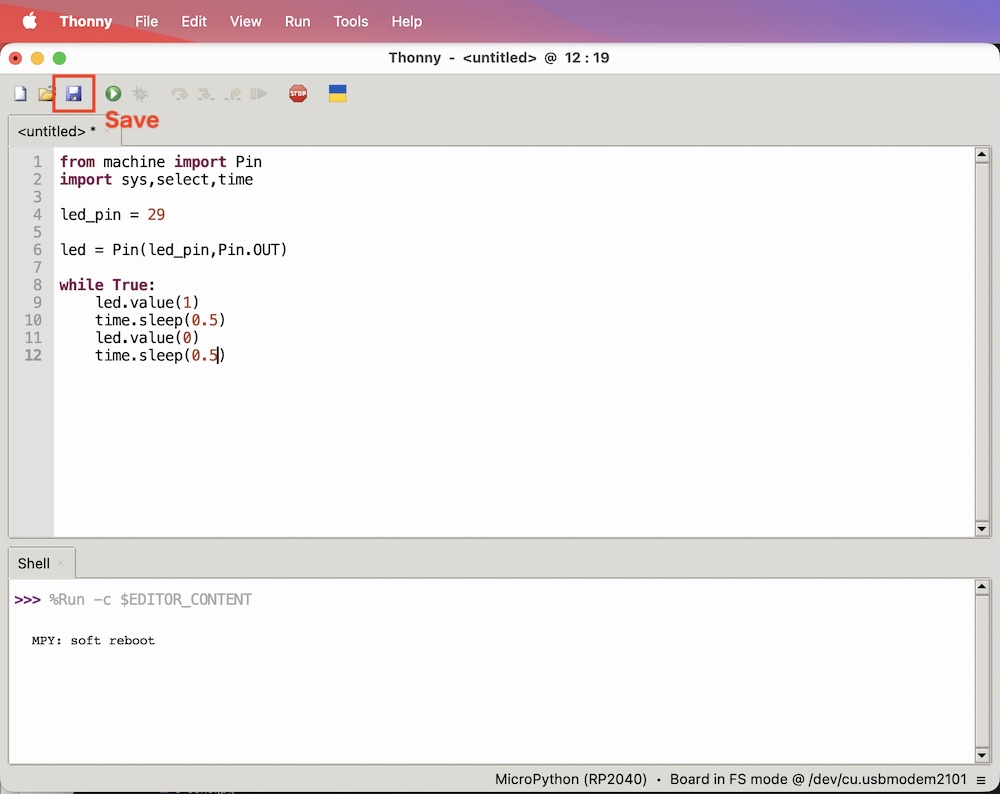This screenshot has height=794, width=1000.
Task: Open the Run menu
Action: 297,21
